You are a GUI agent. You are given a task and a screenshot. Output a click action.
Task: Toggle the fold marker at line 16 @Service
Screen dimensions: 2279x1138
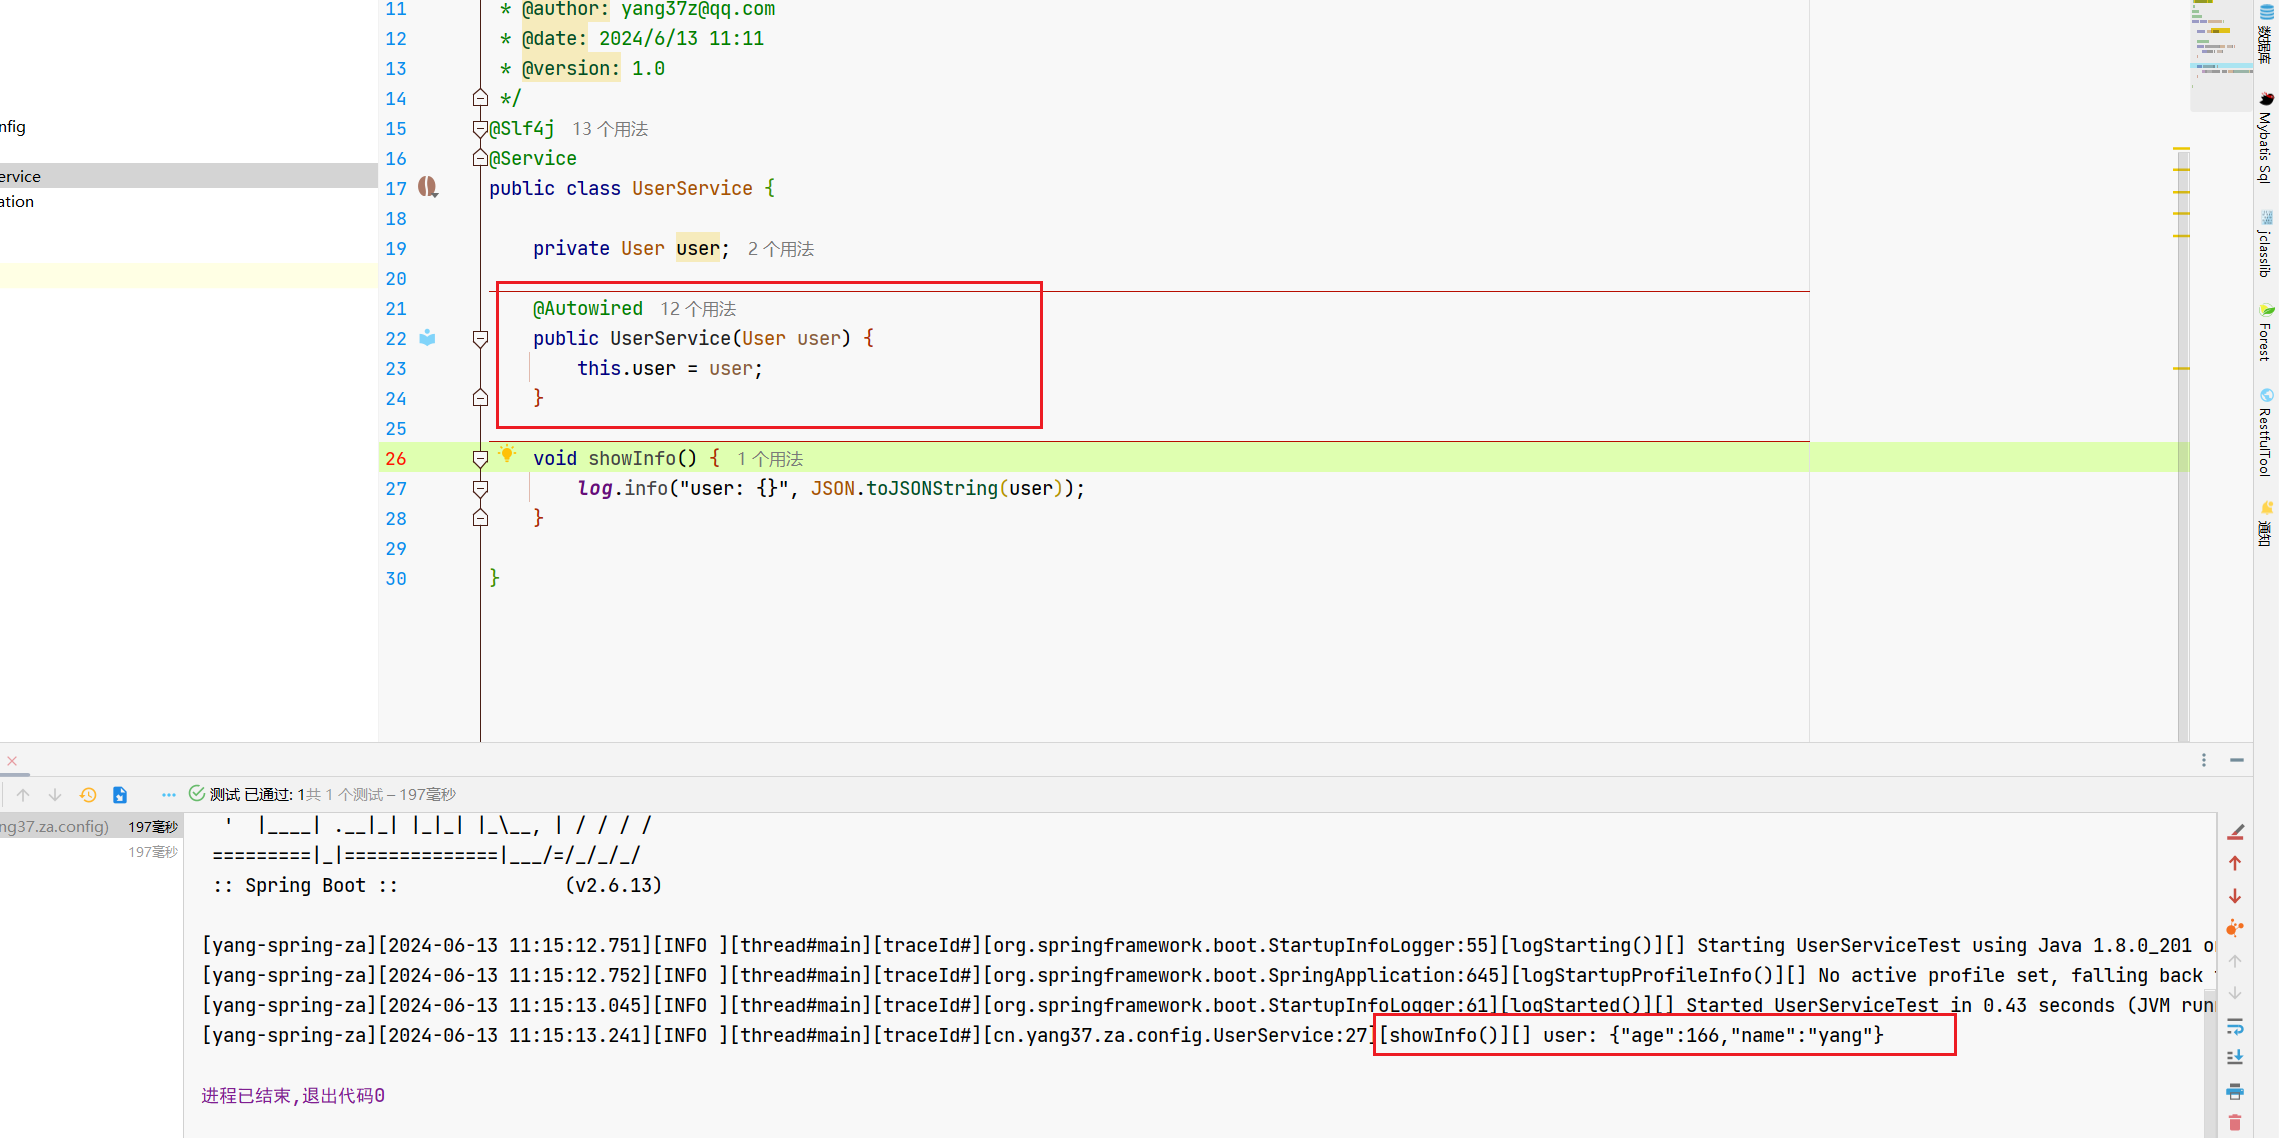tap(480, 158)
